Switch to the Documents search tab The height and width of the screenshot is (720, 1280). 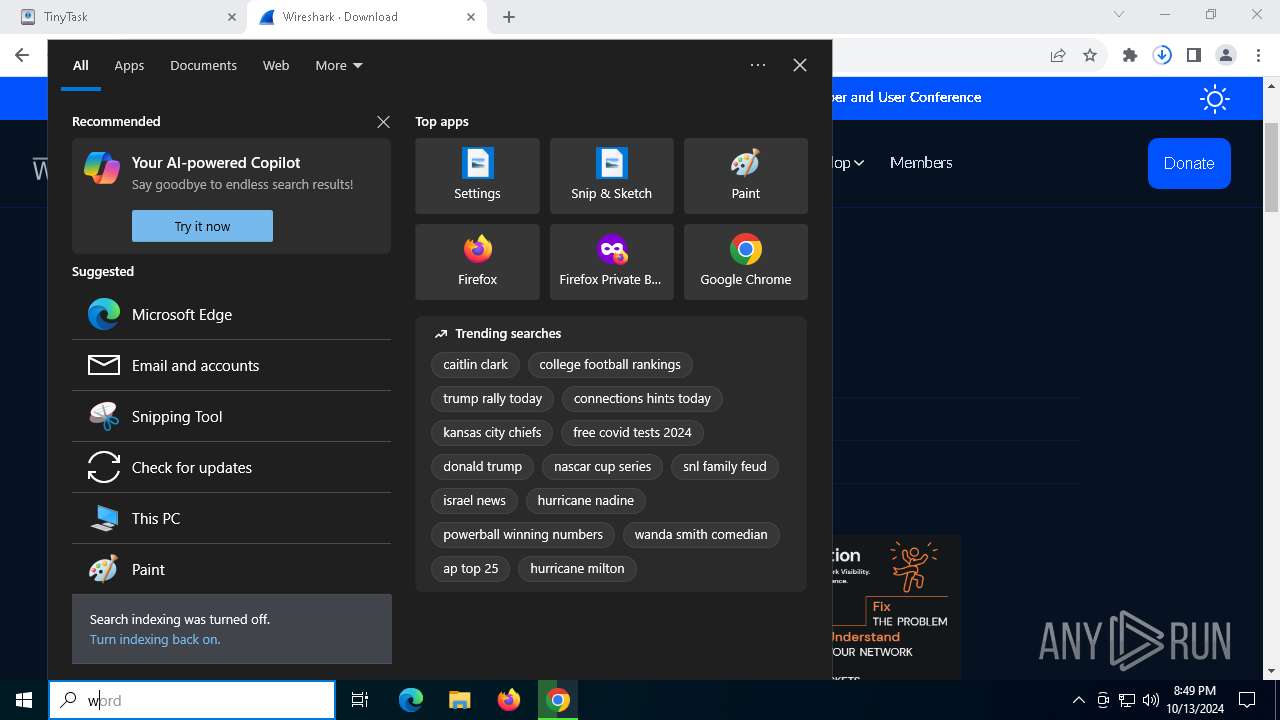point(203,65)
